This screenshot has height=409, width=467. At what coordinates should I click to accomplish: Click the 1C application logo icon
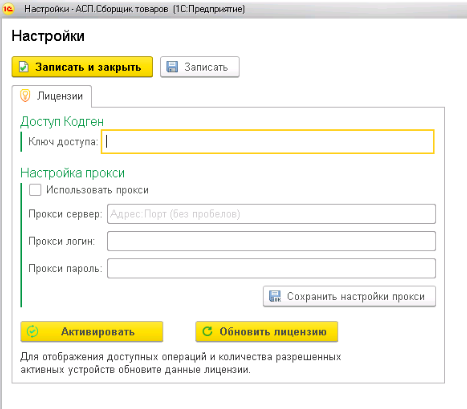(x=7, y=9)
